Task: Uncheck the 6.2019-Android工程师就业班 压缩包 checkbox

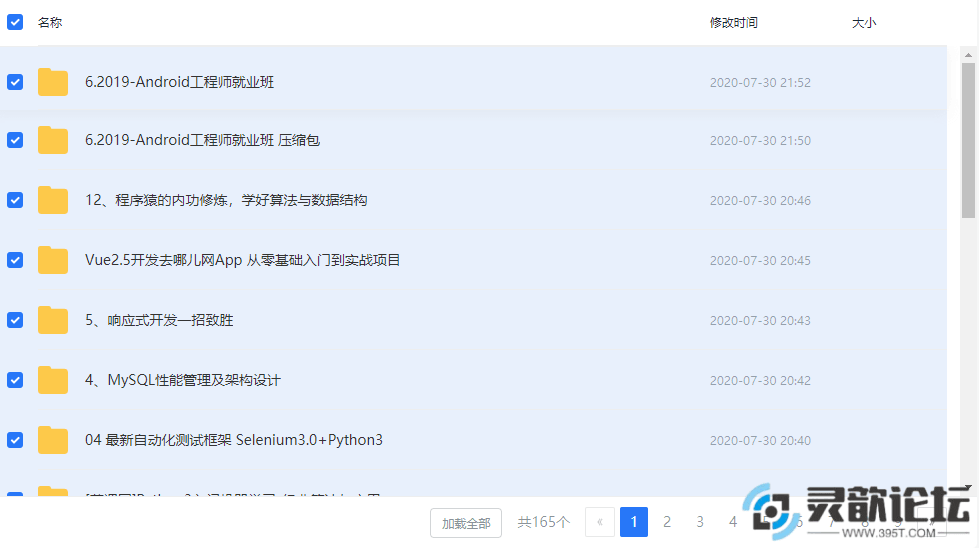Action: (15, 140)
